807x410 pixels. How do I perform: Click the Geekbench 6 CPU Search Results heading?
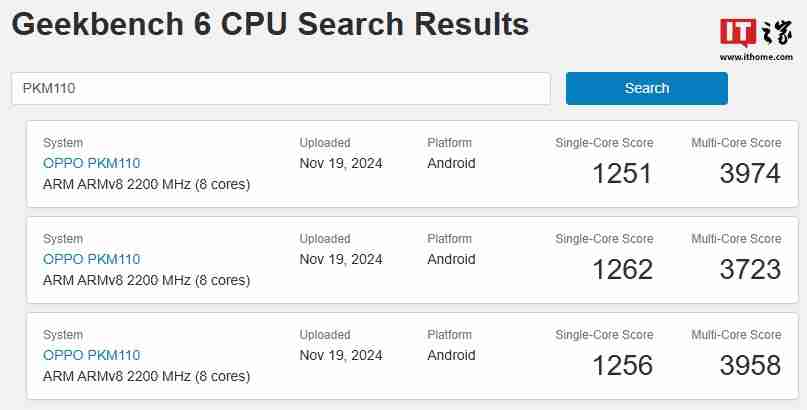(x=270, y=25)
